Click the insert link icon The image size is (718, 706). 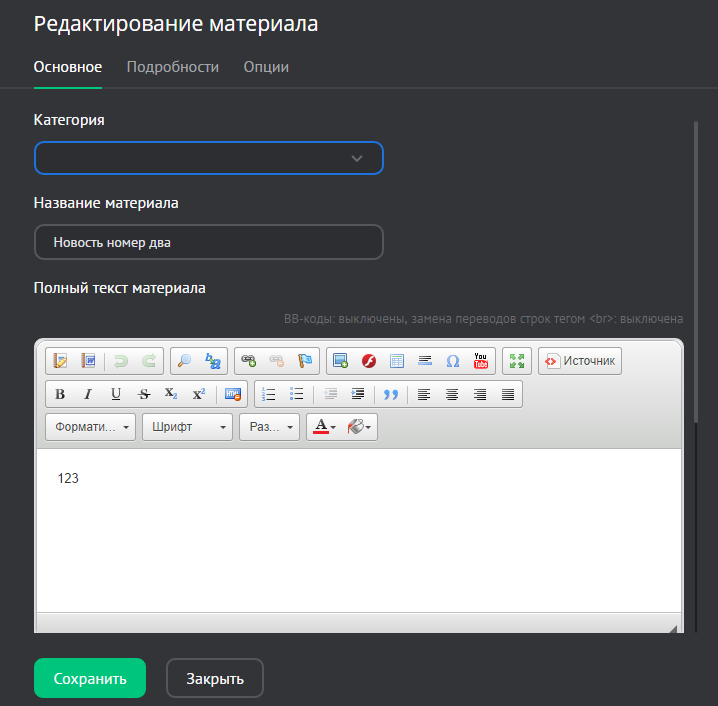tap(249, 361)
